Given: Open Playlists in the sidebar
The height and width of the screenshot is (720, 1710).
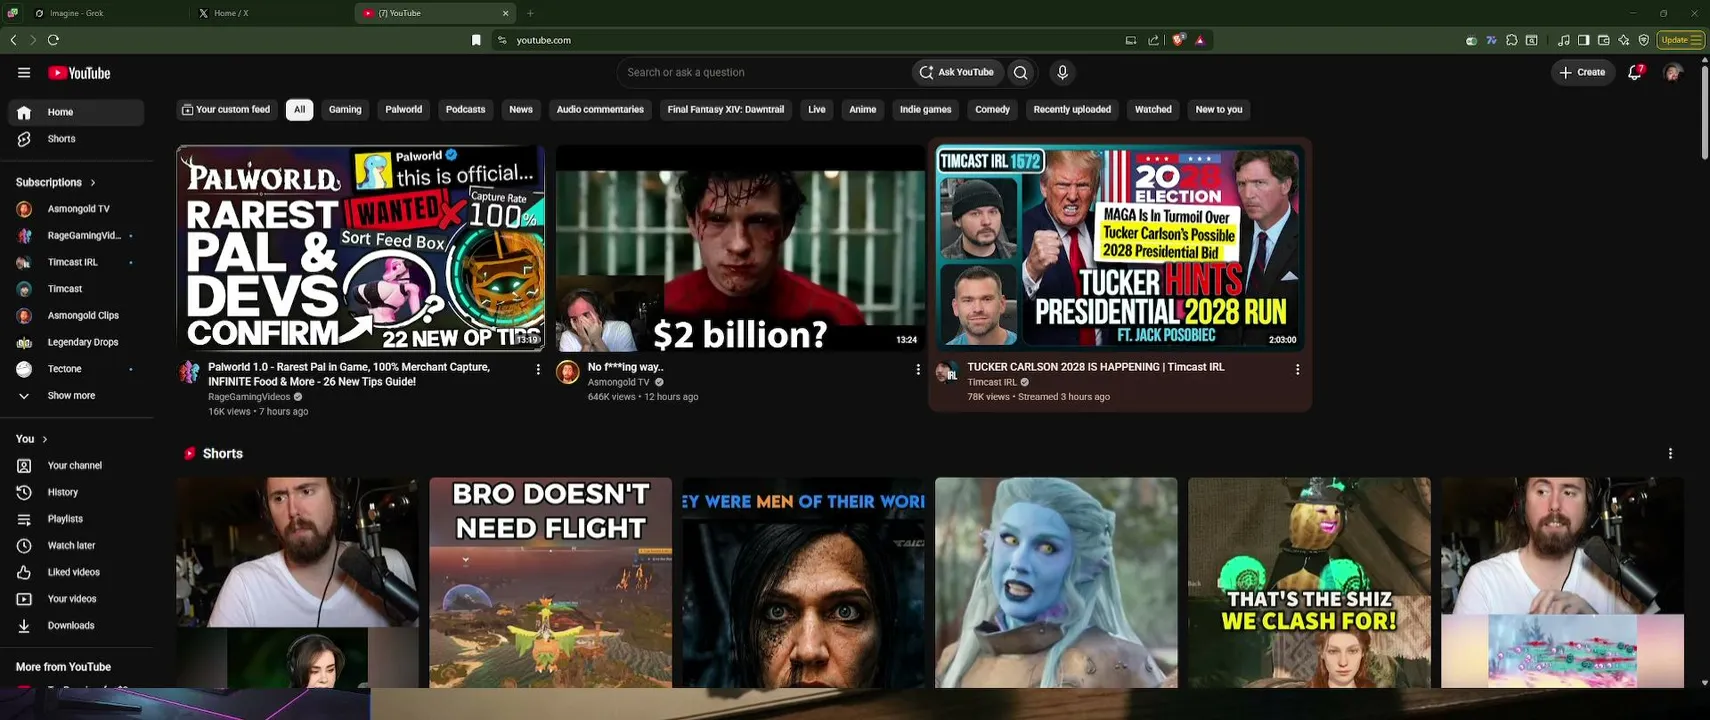Looking at the screenshot, I should [x=76, y=519].
